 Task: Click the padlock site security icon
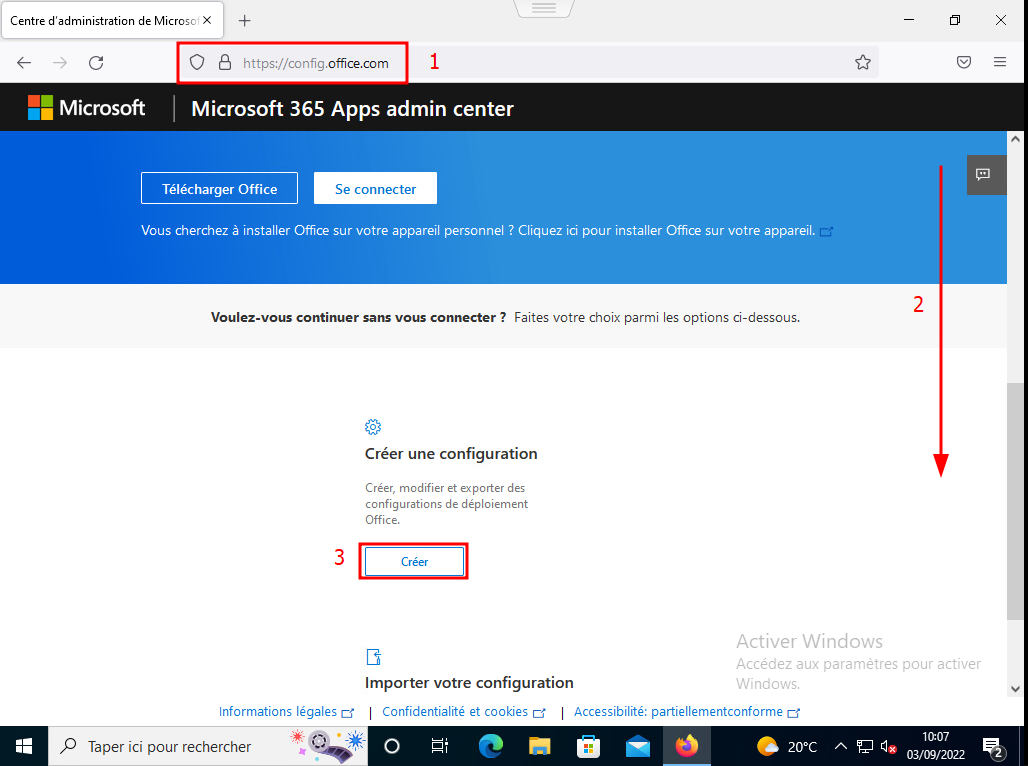click(224, 62)
